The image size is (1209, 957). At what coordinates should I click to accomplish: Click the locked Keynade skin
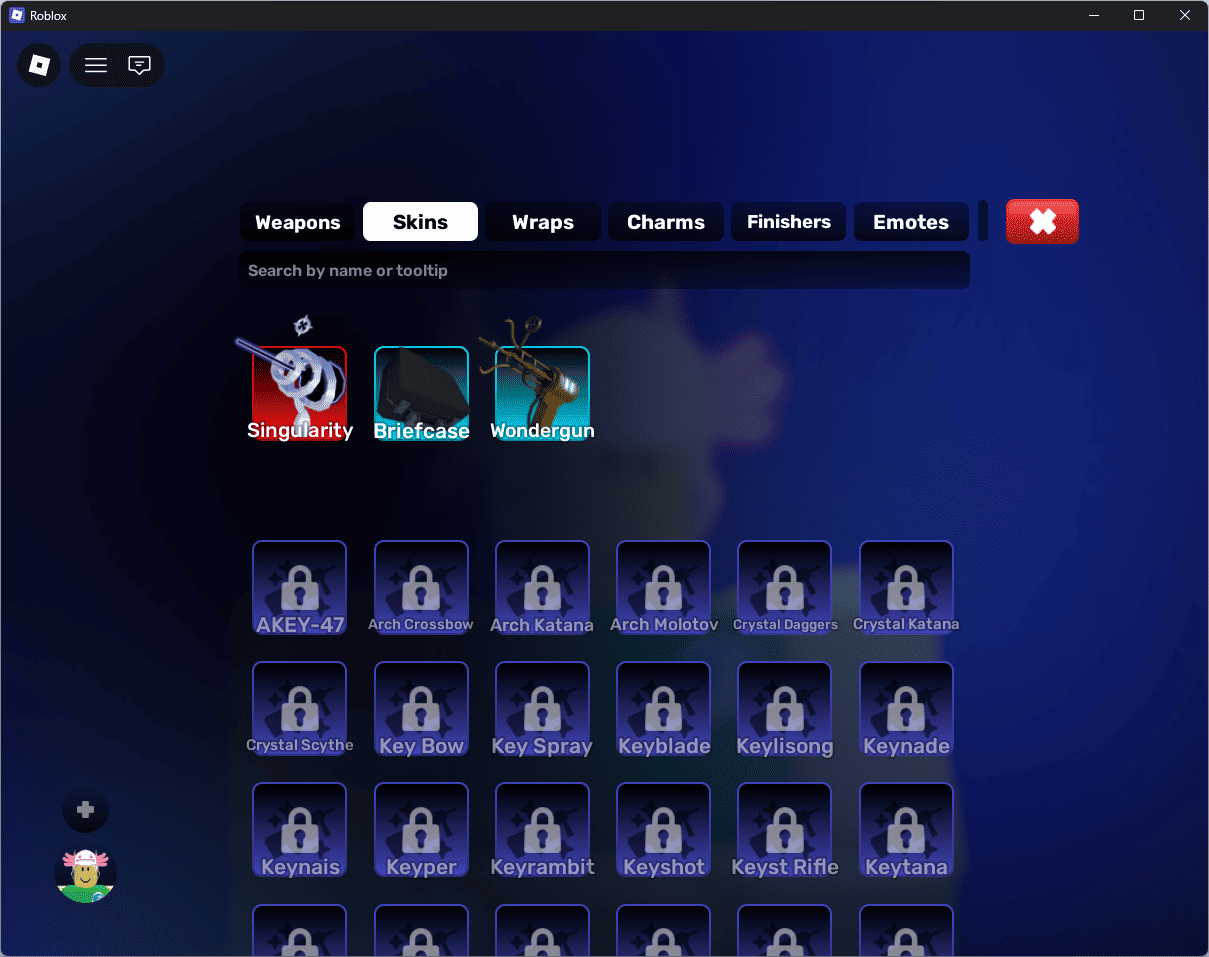point(906,709)
